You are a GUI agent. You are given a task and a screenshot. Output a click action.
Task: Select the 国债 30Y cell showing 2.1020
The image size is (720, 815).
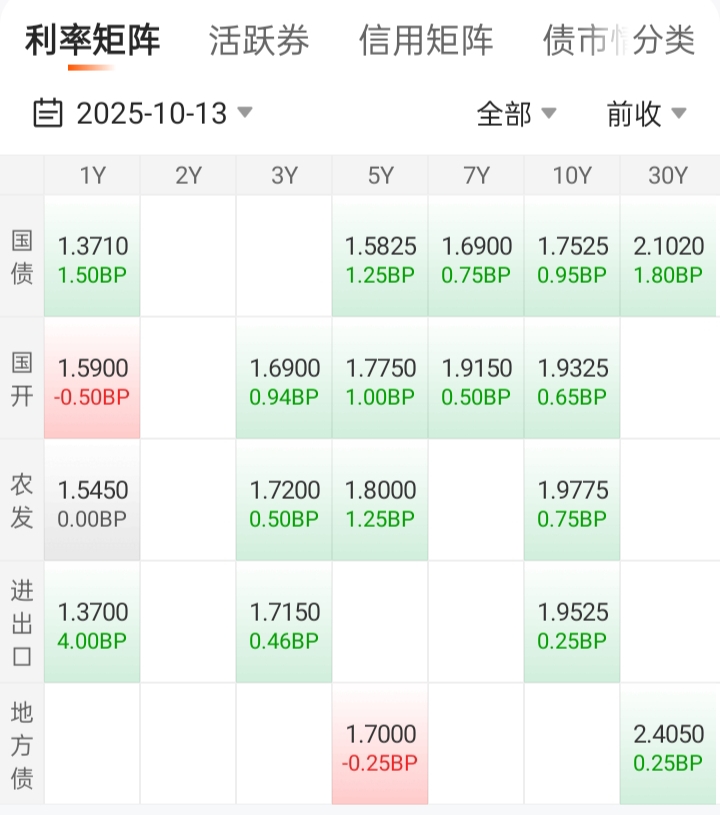click(x=668, y=258)
